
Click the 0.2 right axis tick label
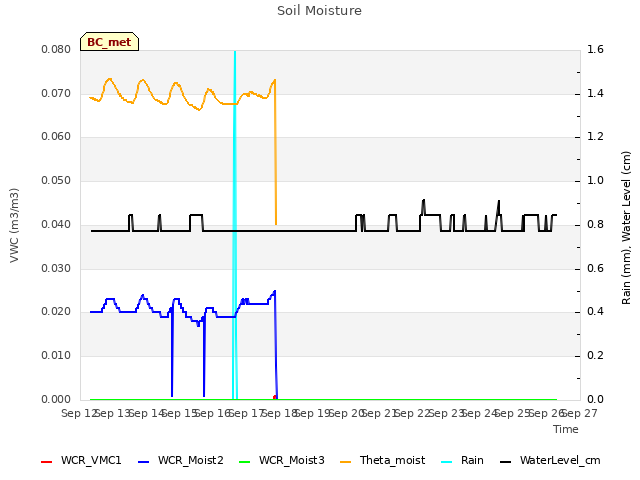(595, 356)
